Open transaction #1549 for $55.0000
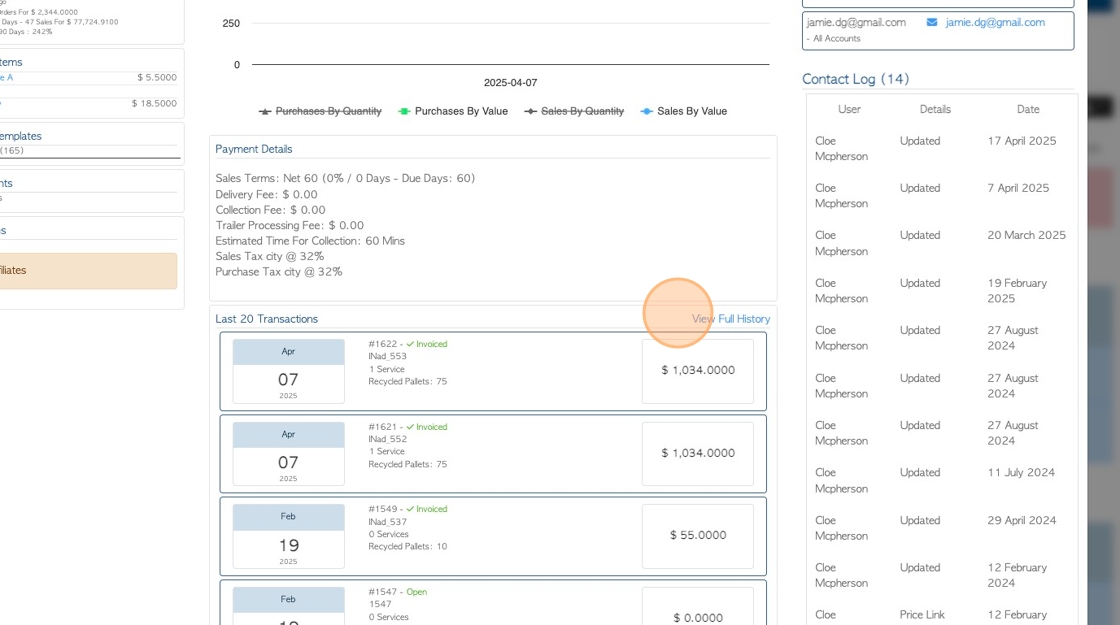The width and height of the screenshot is (1120, 625). [493, 536]
